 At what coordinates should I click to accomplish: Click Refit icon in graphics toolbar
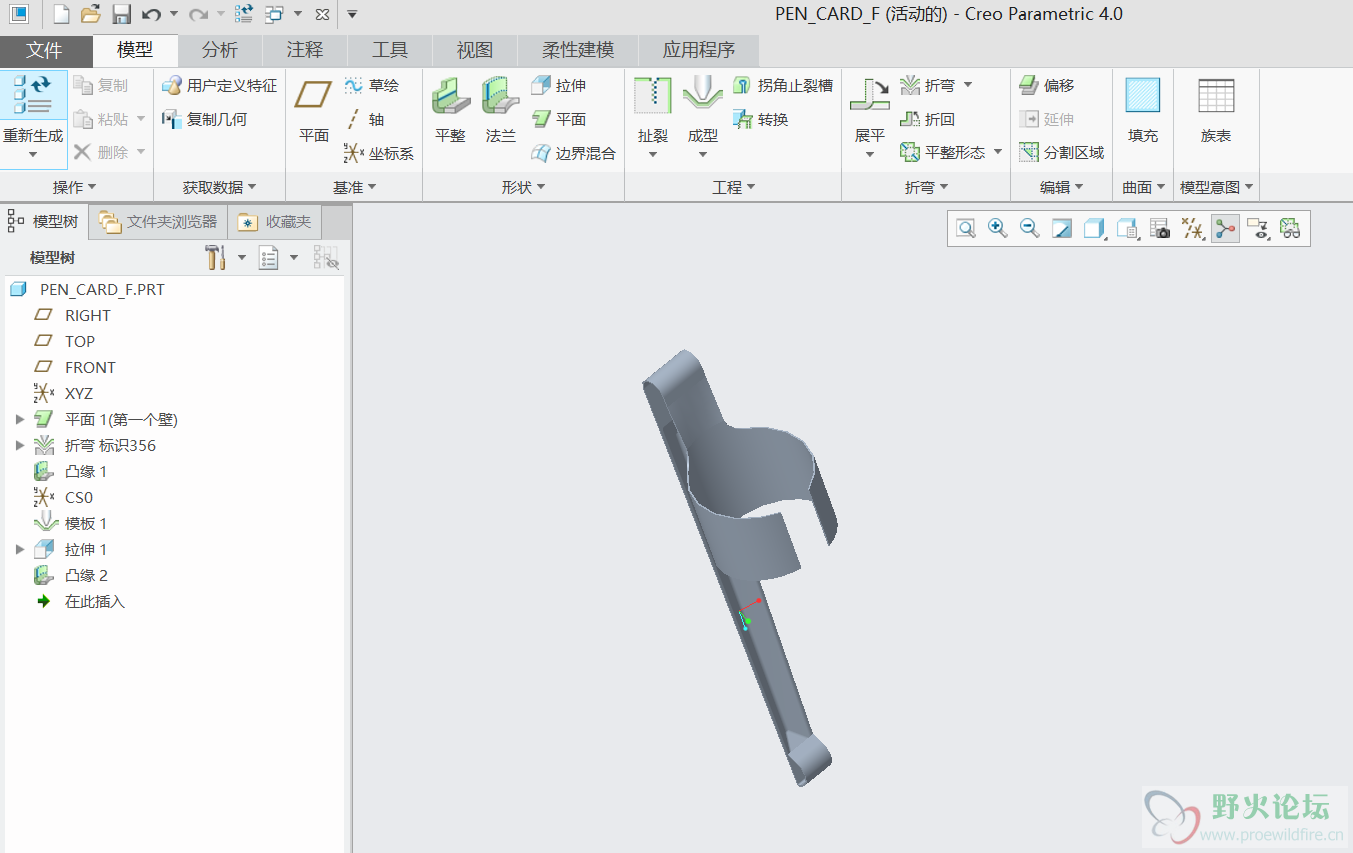(x=965, y=229)
